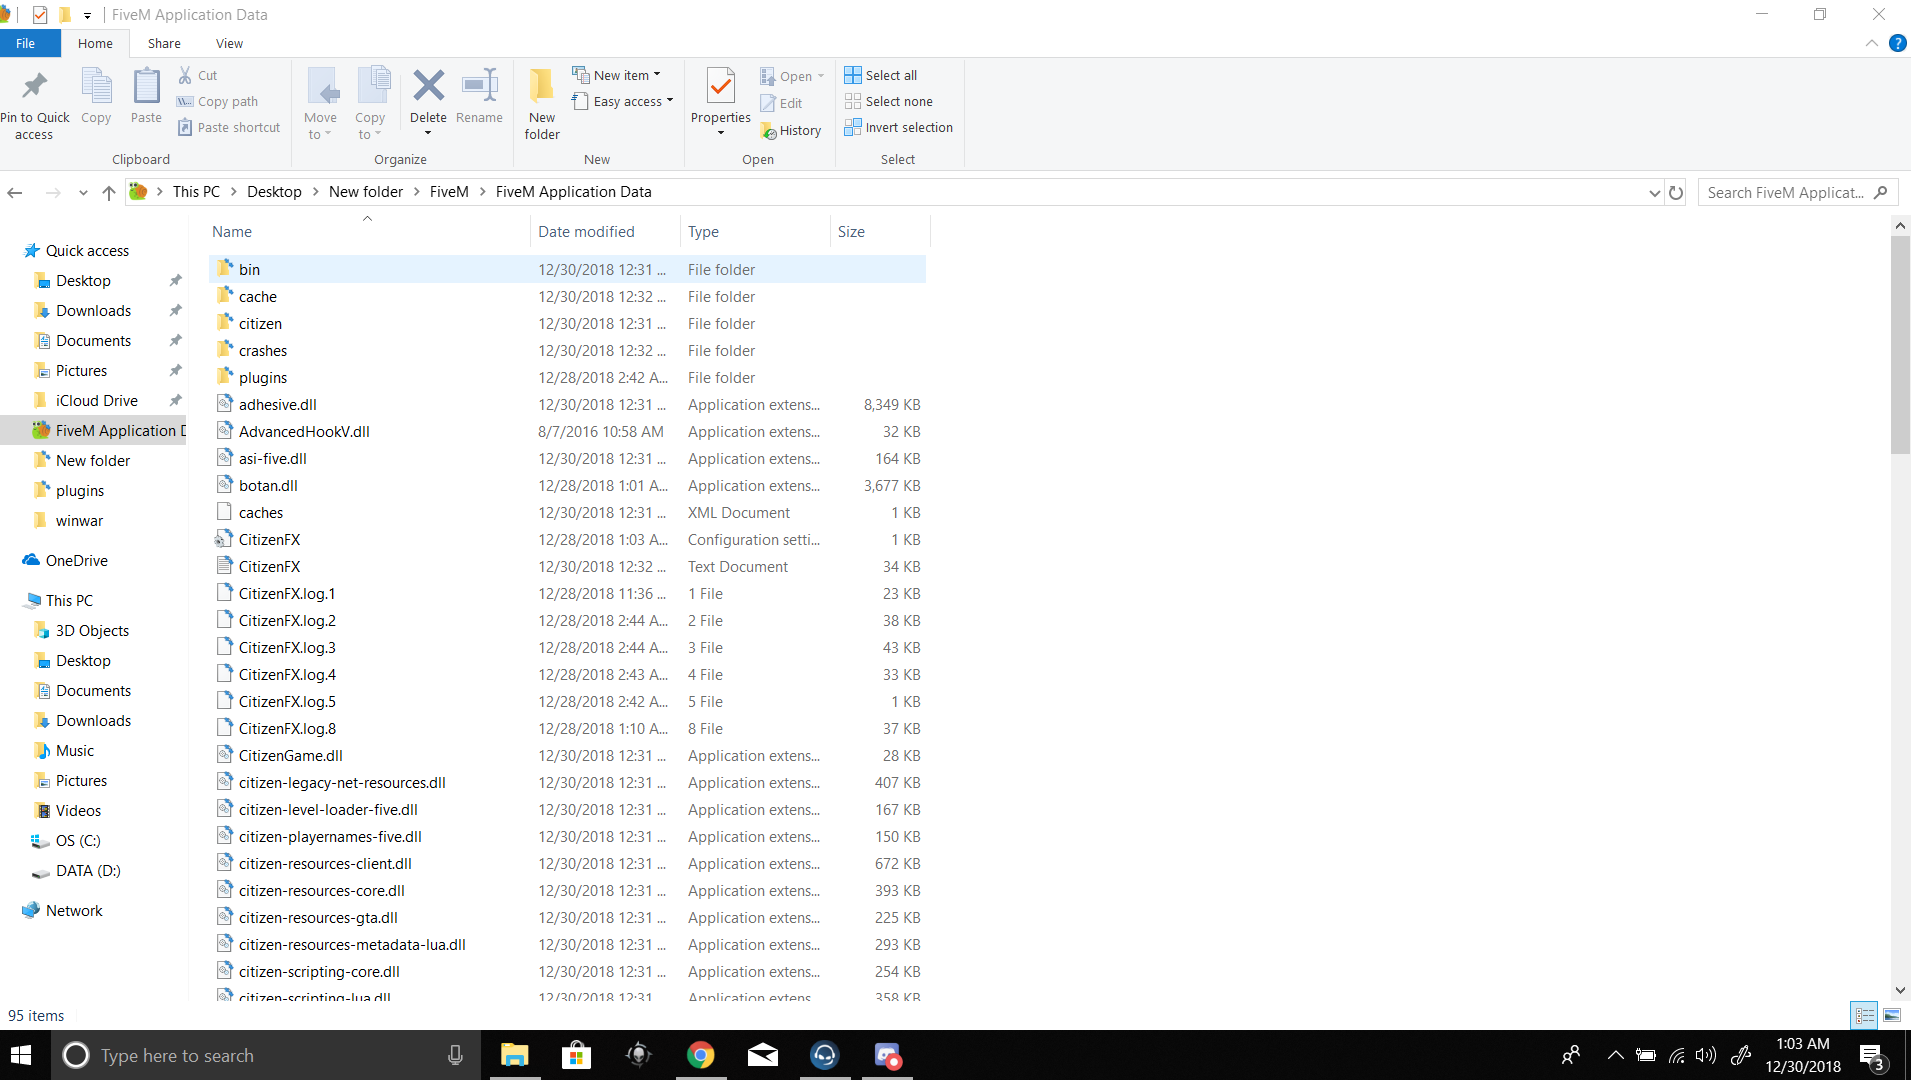Click the Up one level arrow

tap(108, 192)
